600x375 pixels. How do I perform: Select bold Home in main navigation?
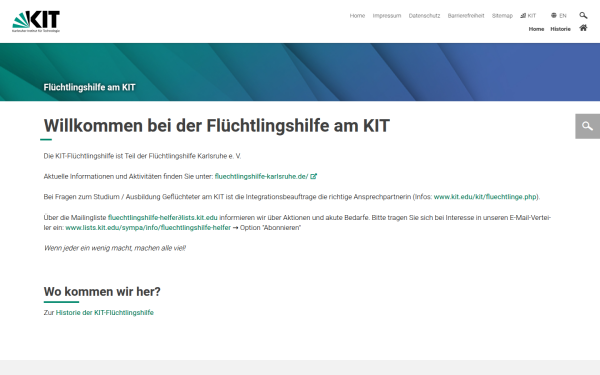536,29
